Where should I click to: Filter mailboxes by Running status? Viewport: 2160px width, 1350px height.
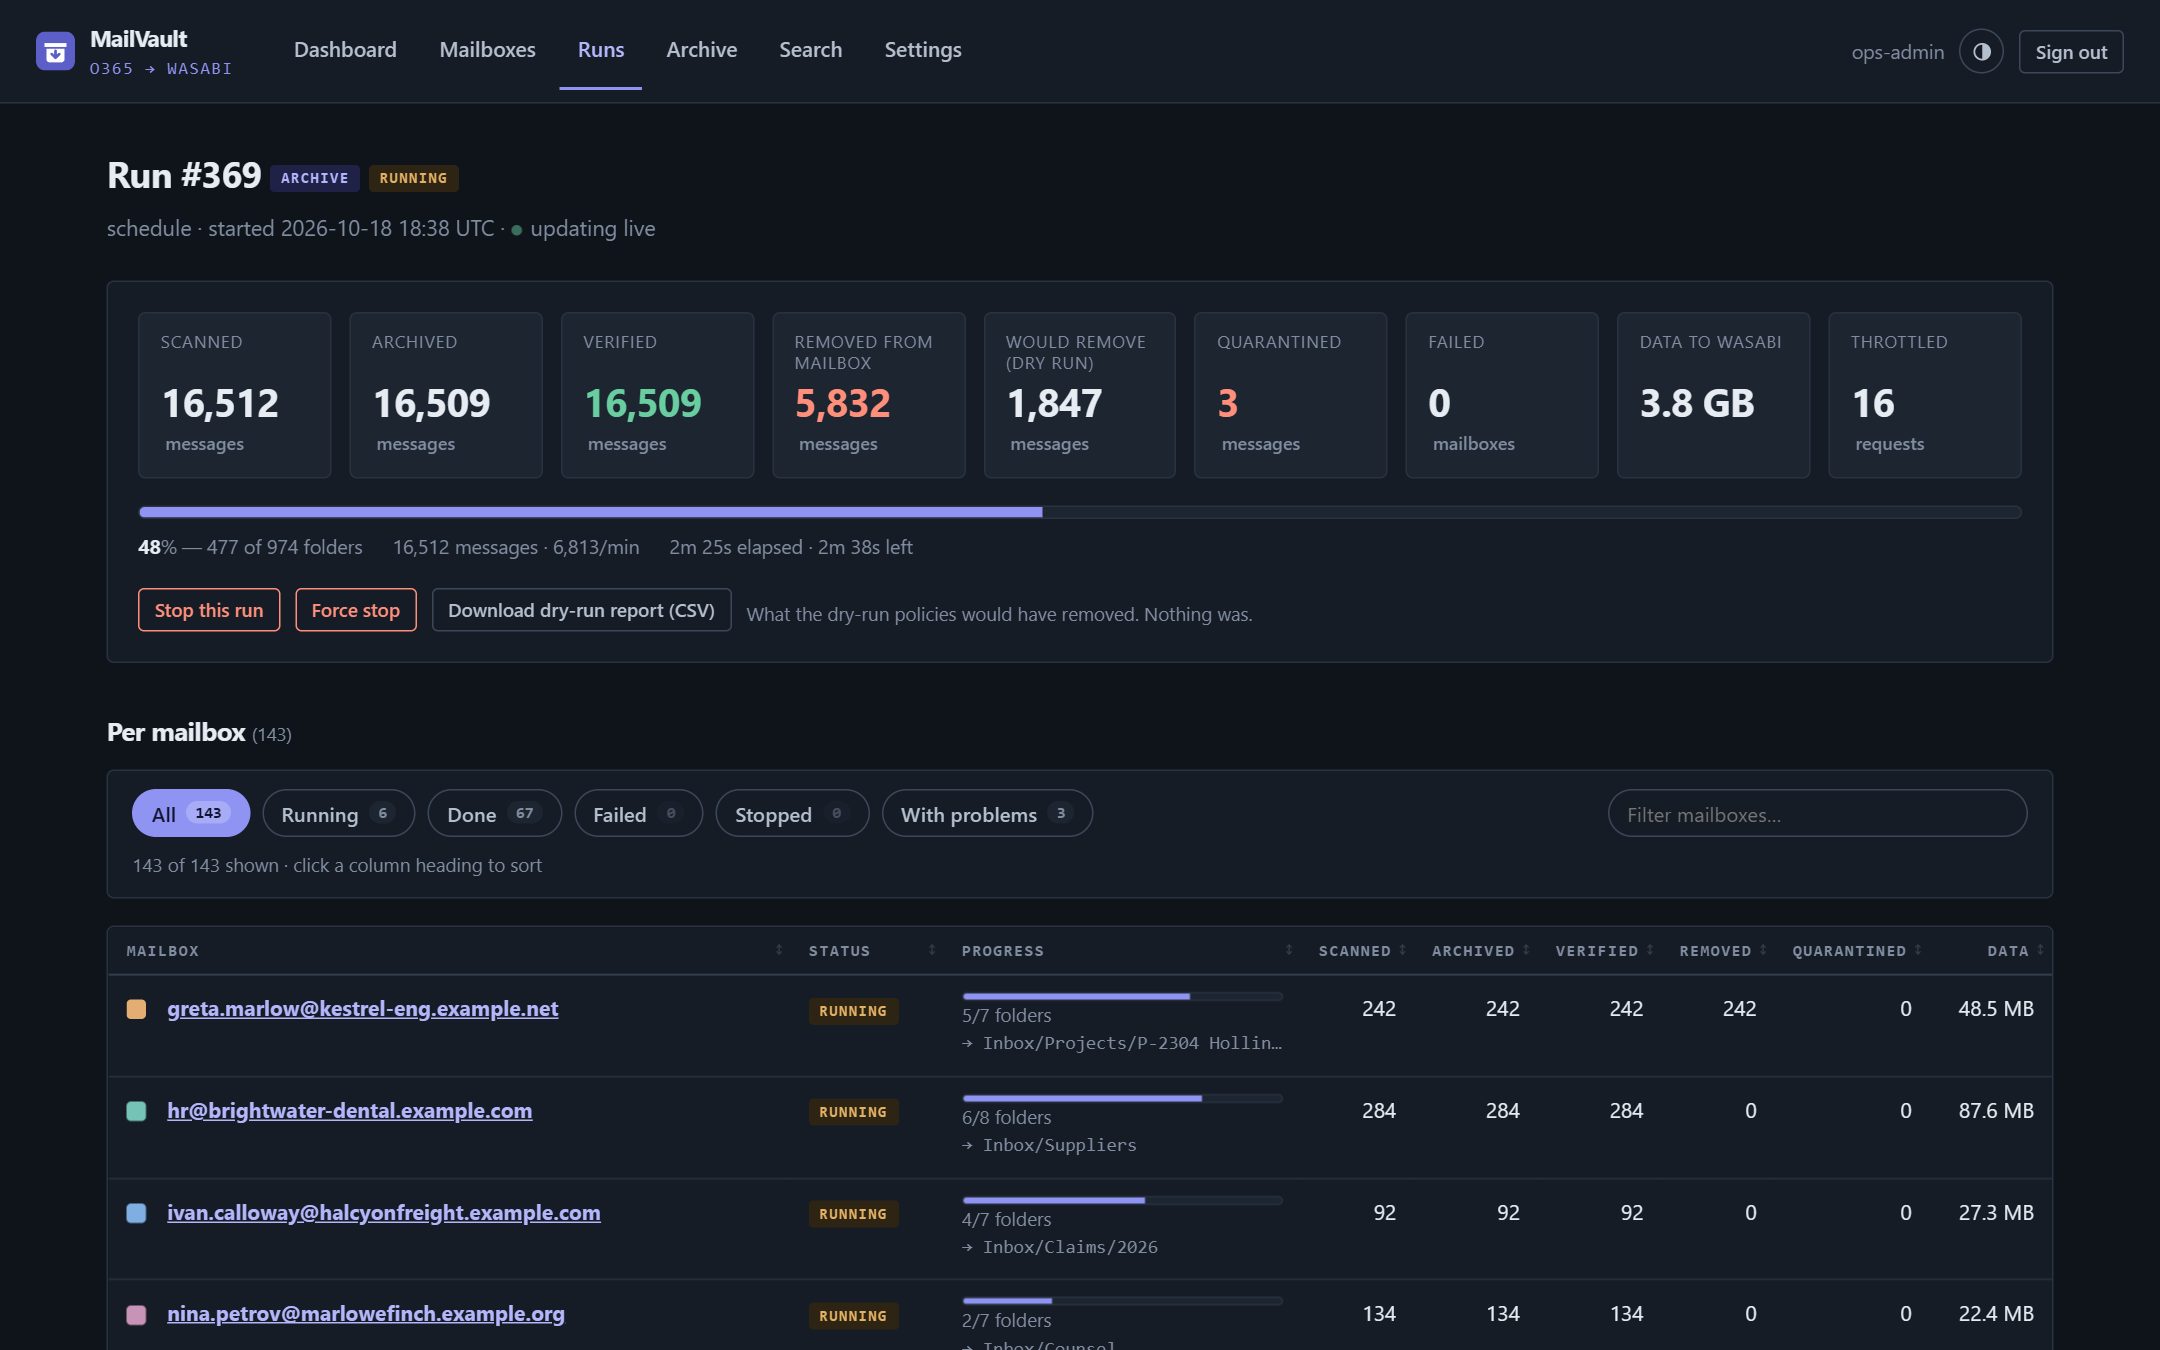pyautogui.click(x=338, y=814)
